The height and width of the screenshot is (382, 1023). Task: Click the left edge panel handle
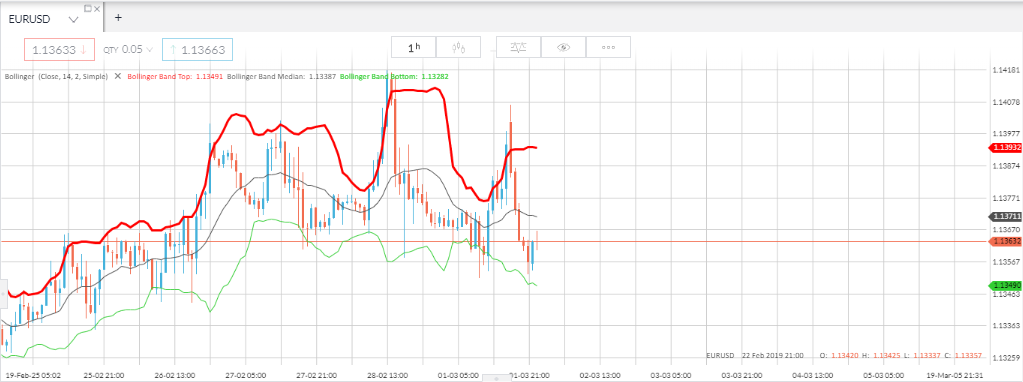click(3, 295)
